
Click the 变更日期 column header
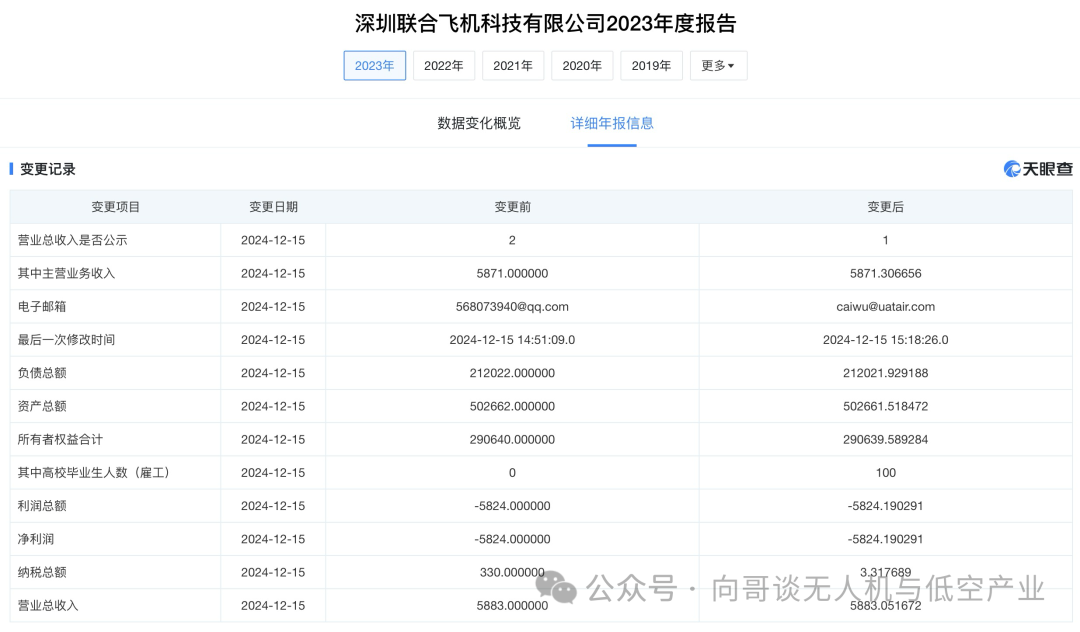coord(274,206)
